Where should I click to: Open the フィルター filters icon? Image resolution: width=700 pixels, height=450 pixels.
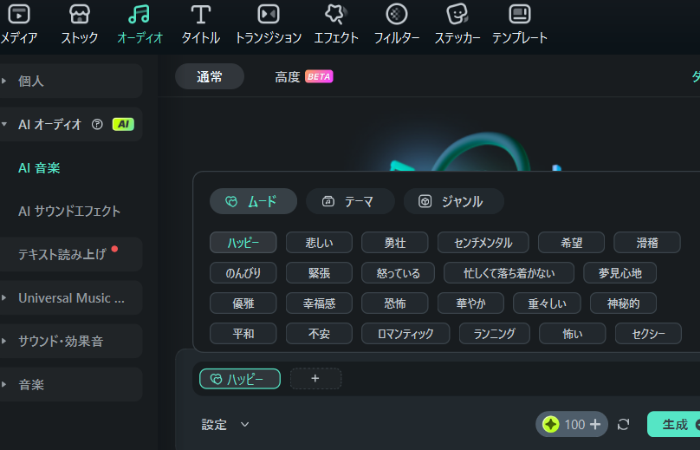coord(396,14)
